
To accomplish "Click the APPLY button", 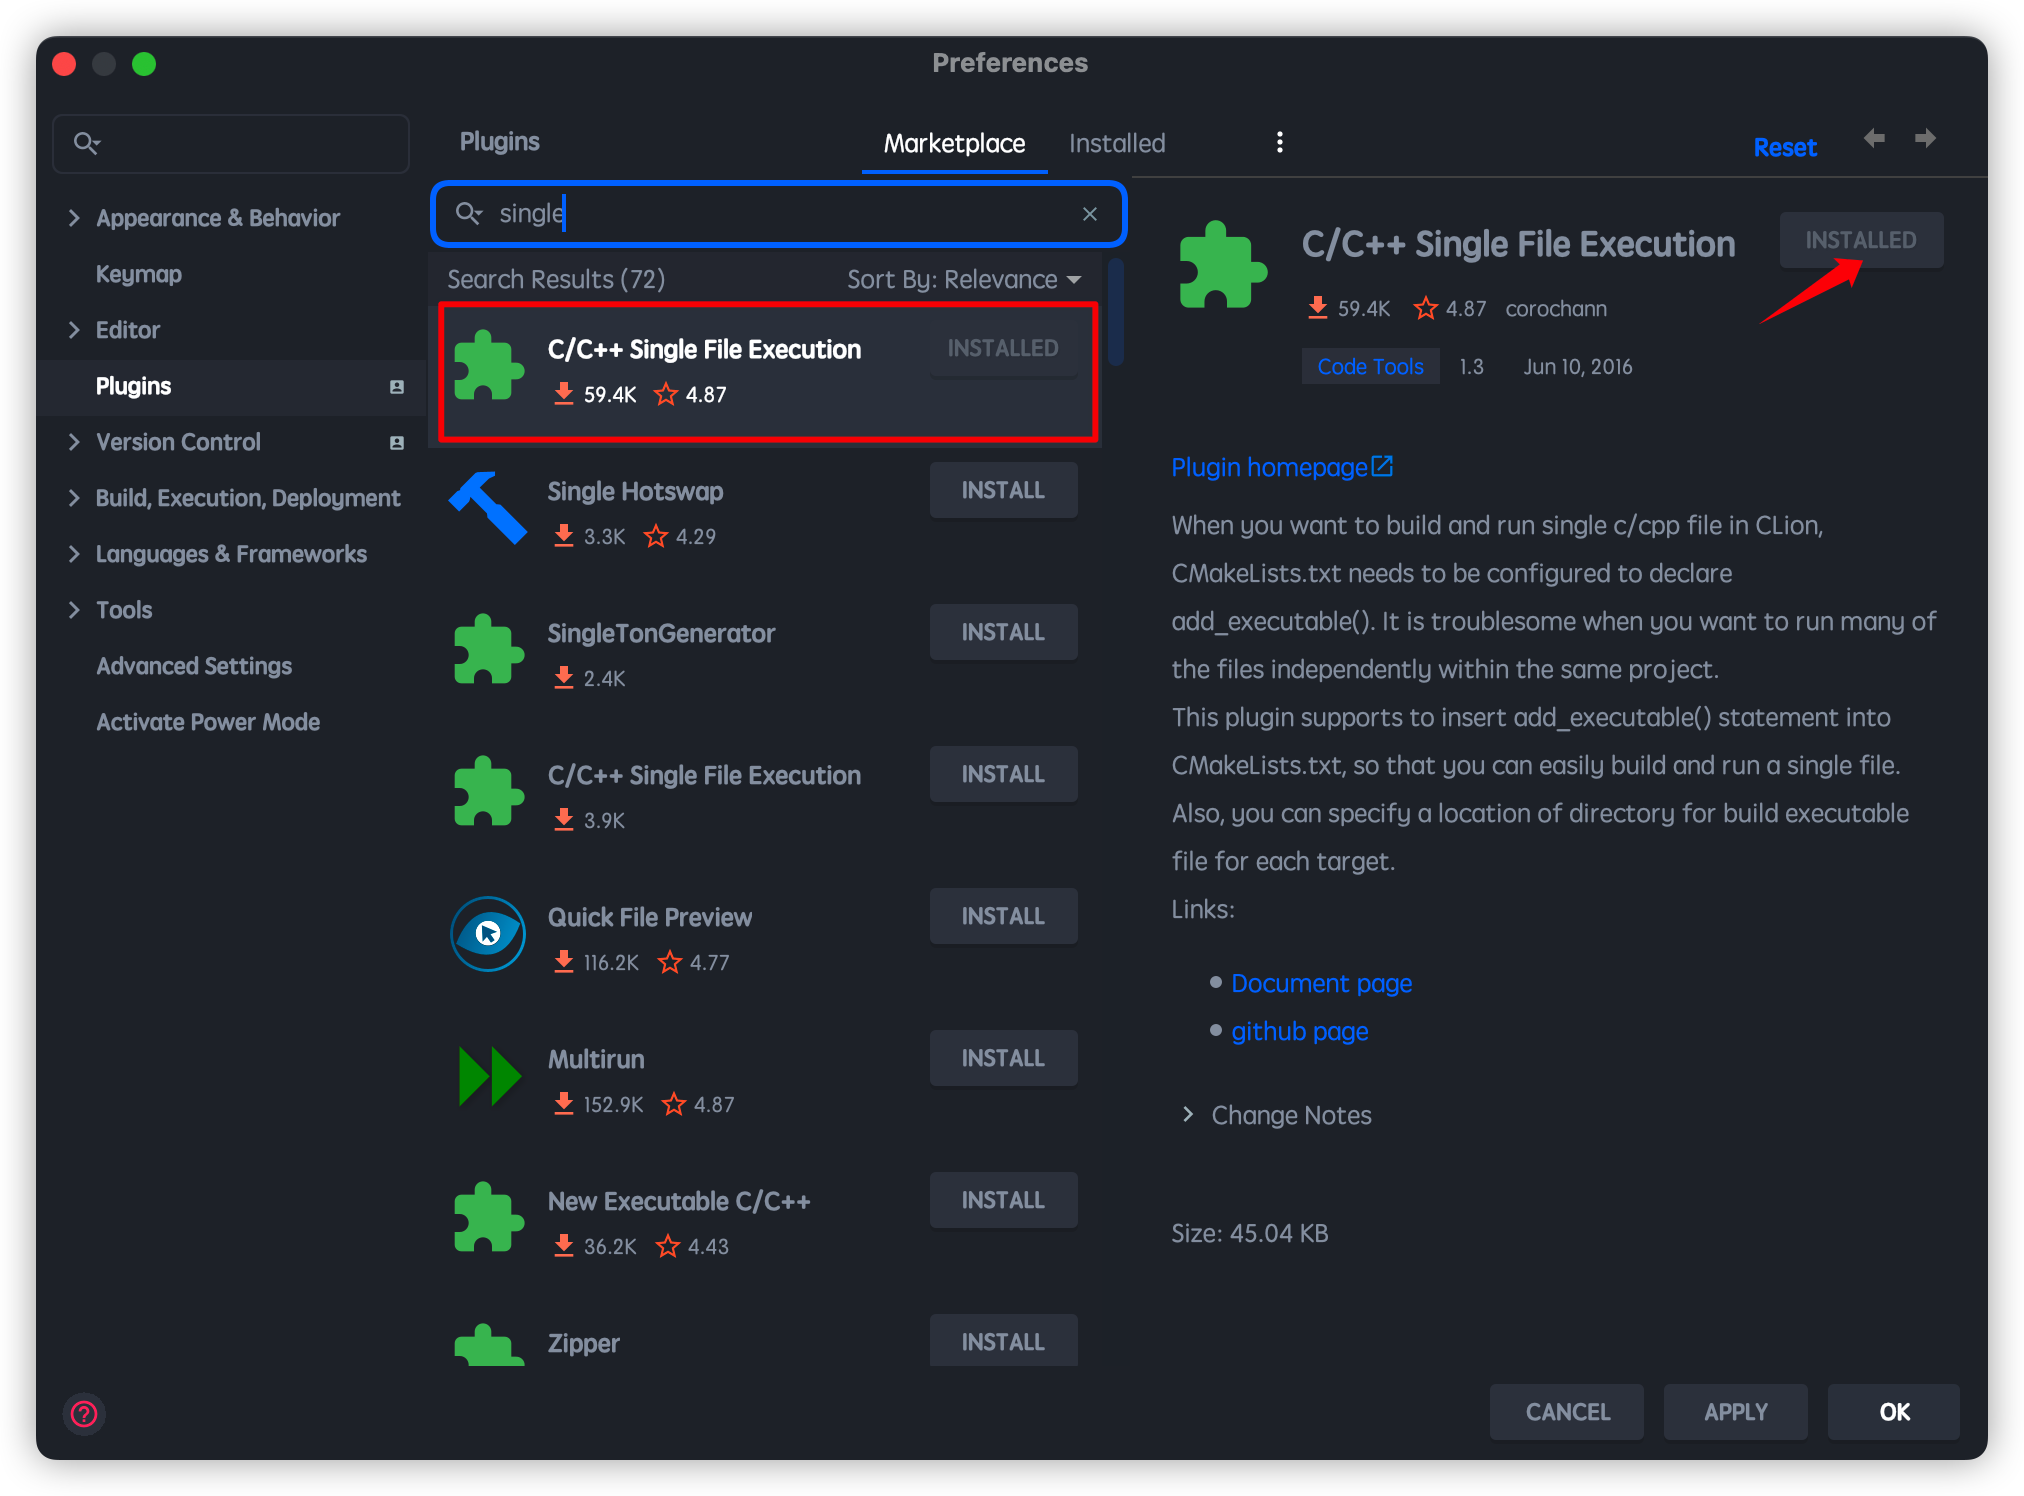I will tap(1736, 1412).
